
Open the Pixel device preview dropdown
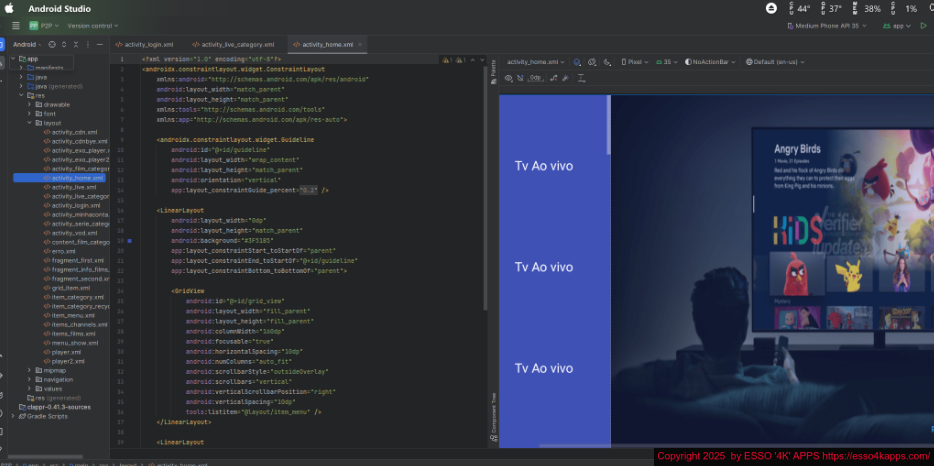point(634,62)
